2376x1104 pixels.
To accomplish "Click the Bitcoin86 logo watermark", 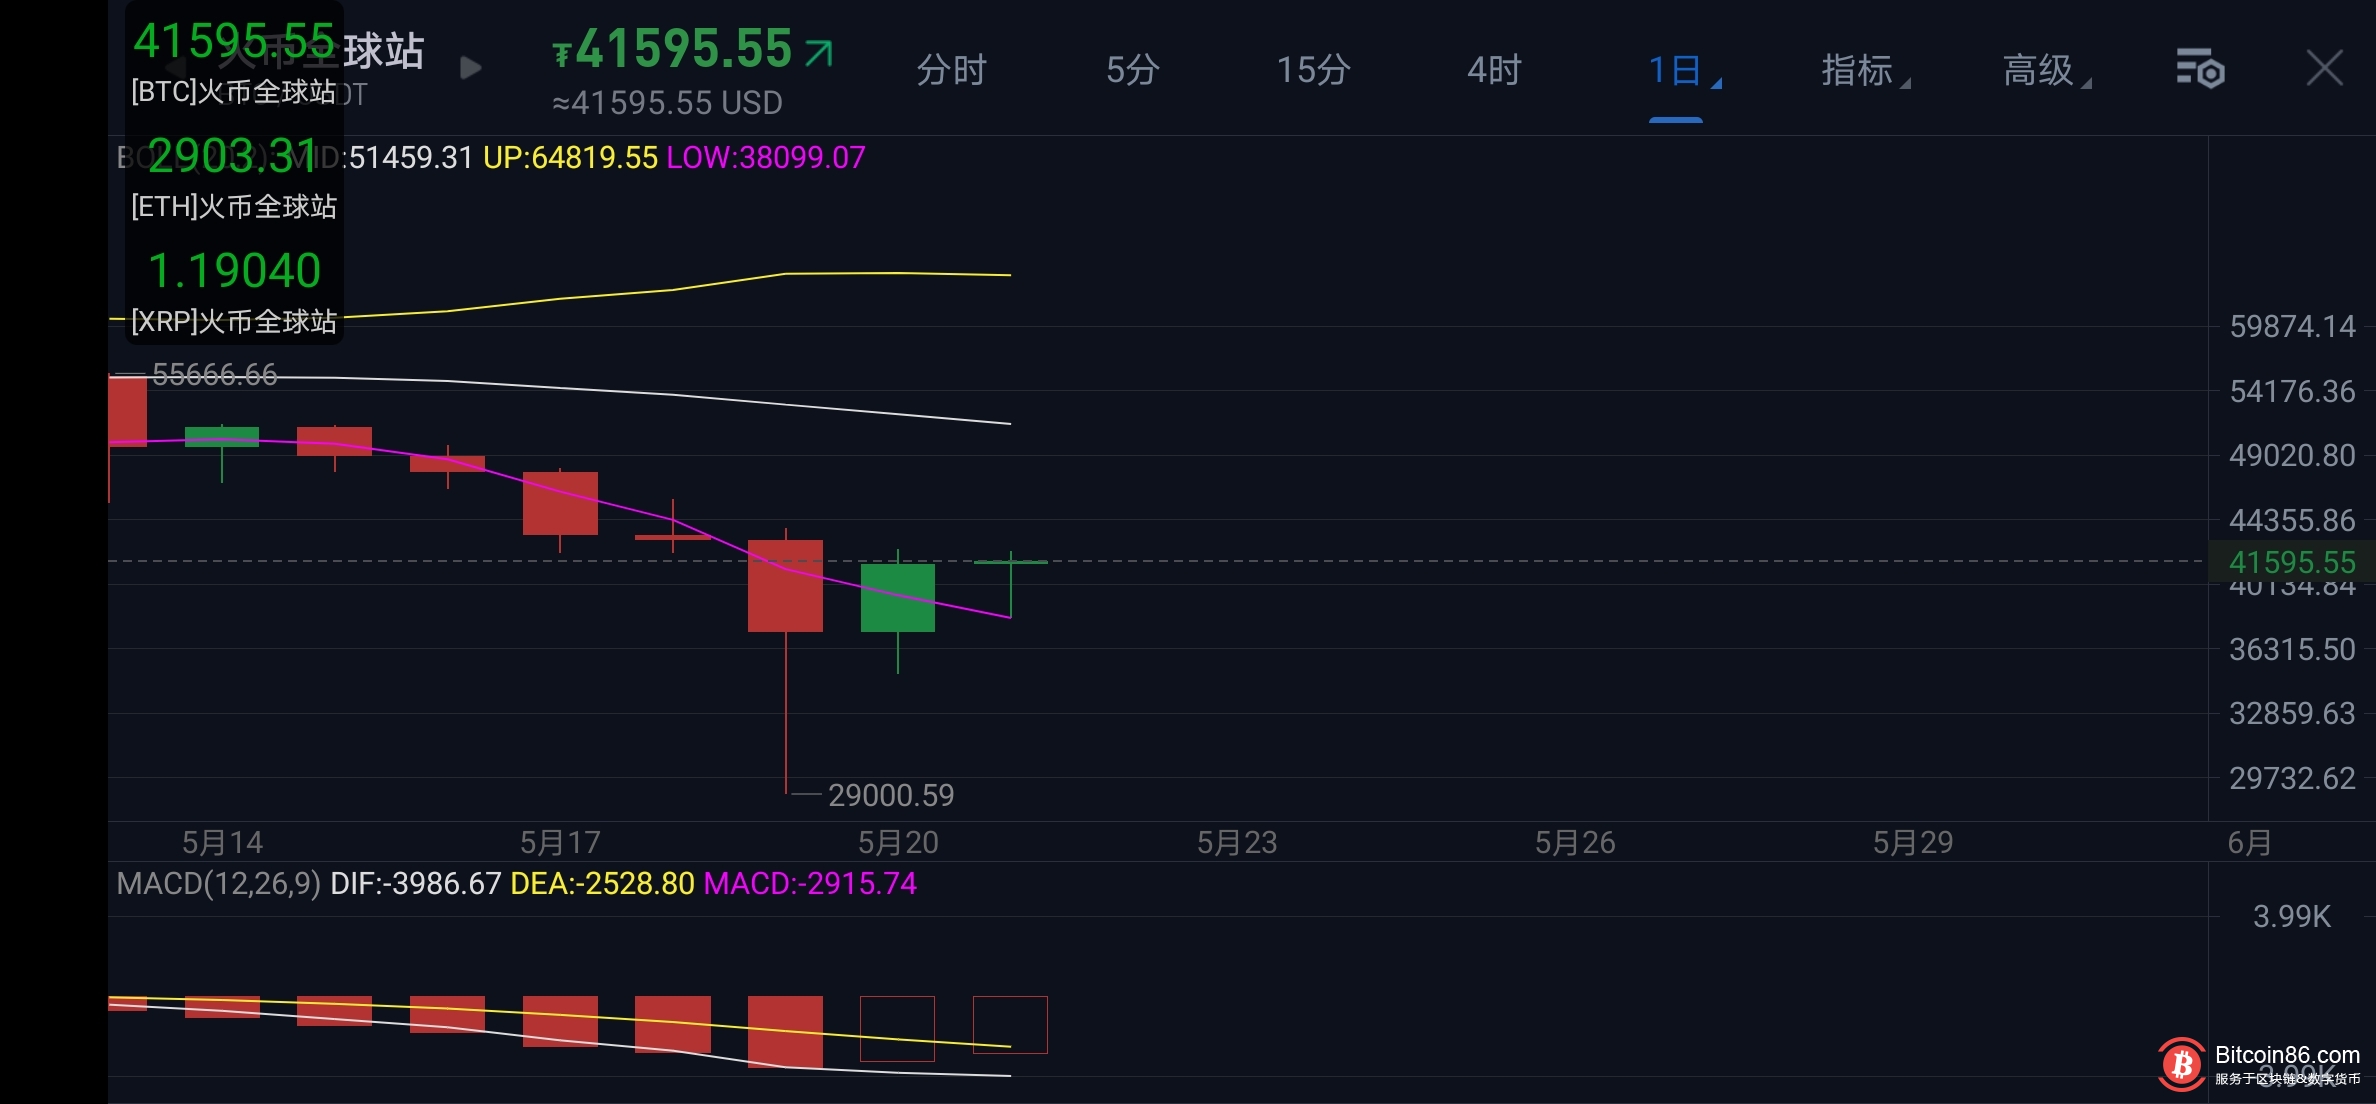I will click(2182, 1064).
